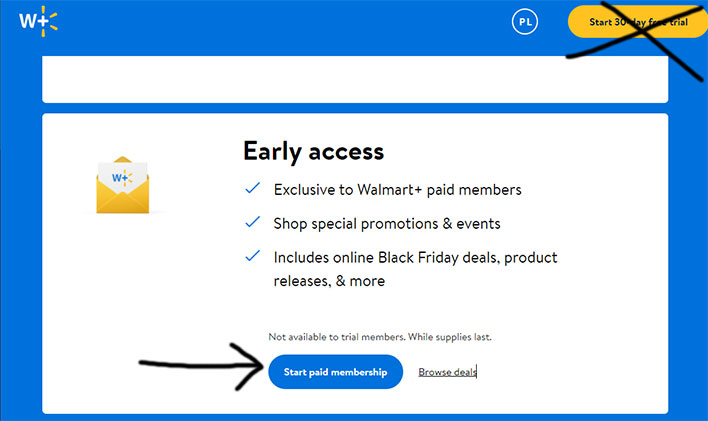This screenshot has width=708, height=421.
Task: Click checkmark beside Includes online Black Friday deals
Action: (253, 257)
